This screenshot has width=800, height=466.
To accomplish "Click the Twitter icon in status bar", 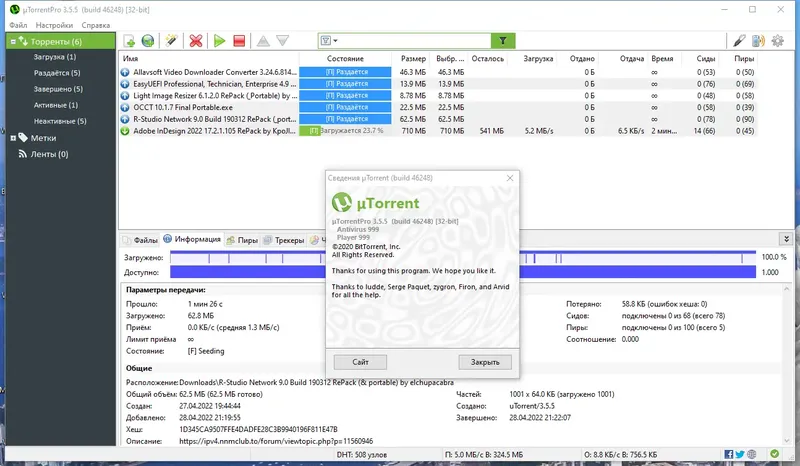I will 740,454.
